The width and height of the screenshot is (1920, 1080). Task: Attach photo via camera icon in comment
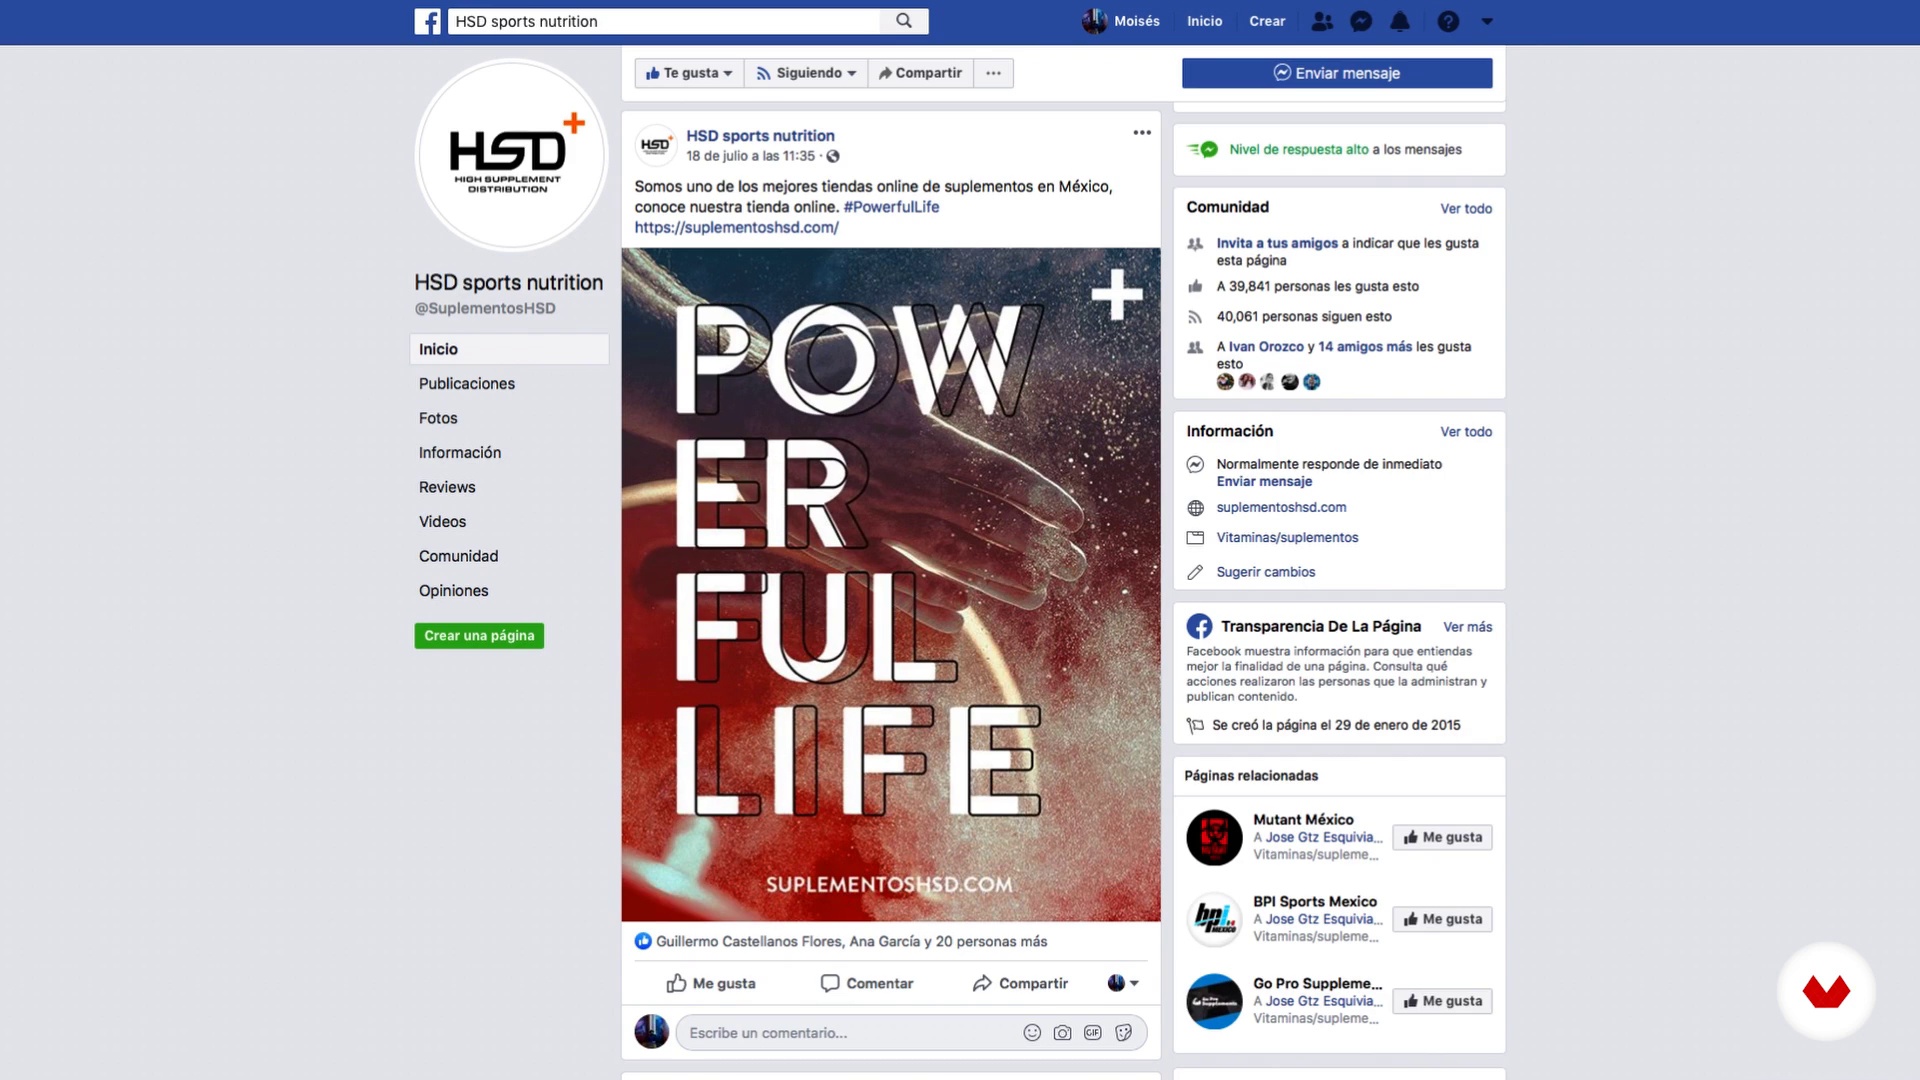click(x=1062, y=1033)
